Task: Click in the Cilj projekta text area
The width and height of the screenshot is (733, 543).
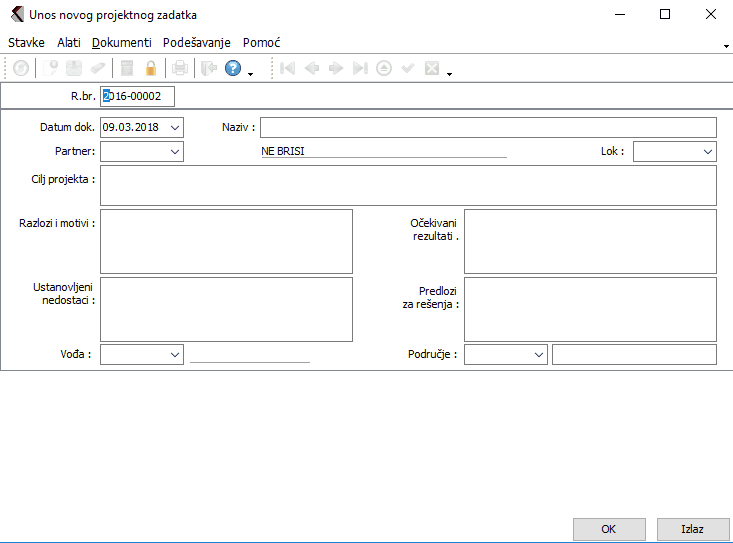Action: (408, 185)
